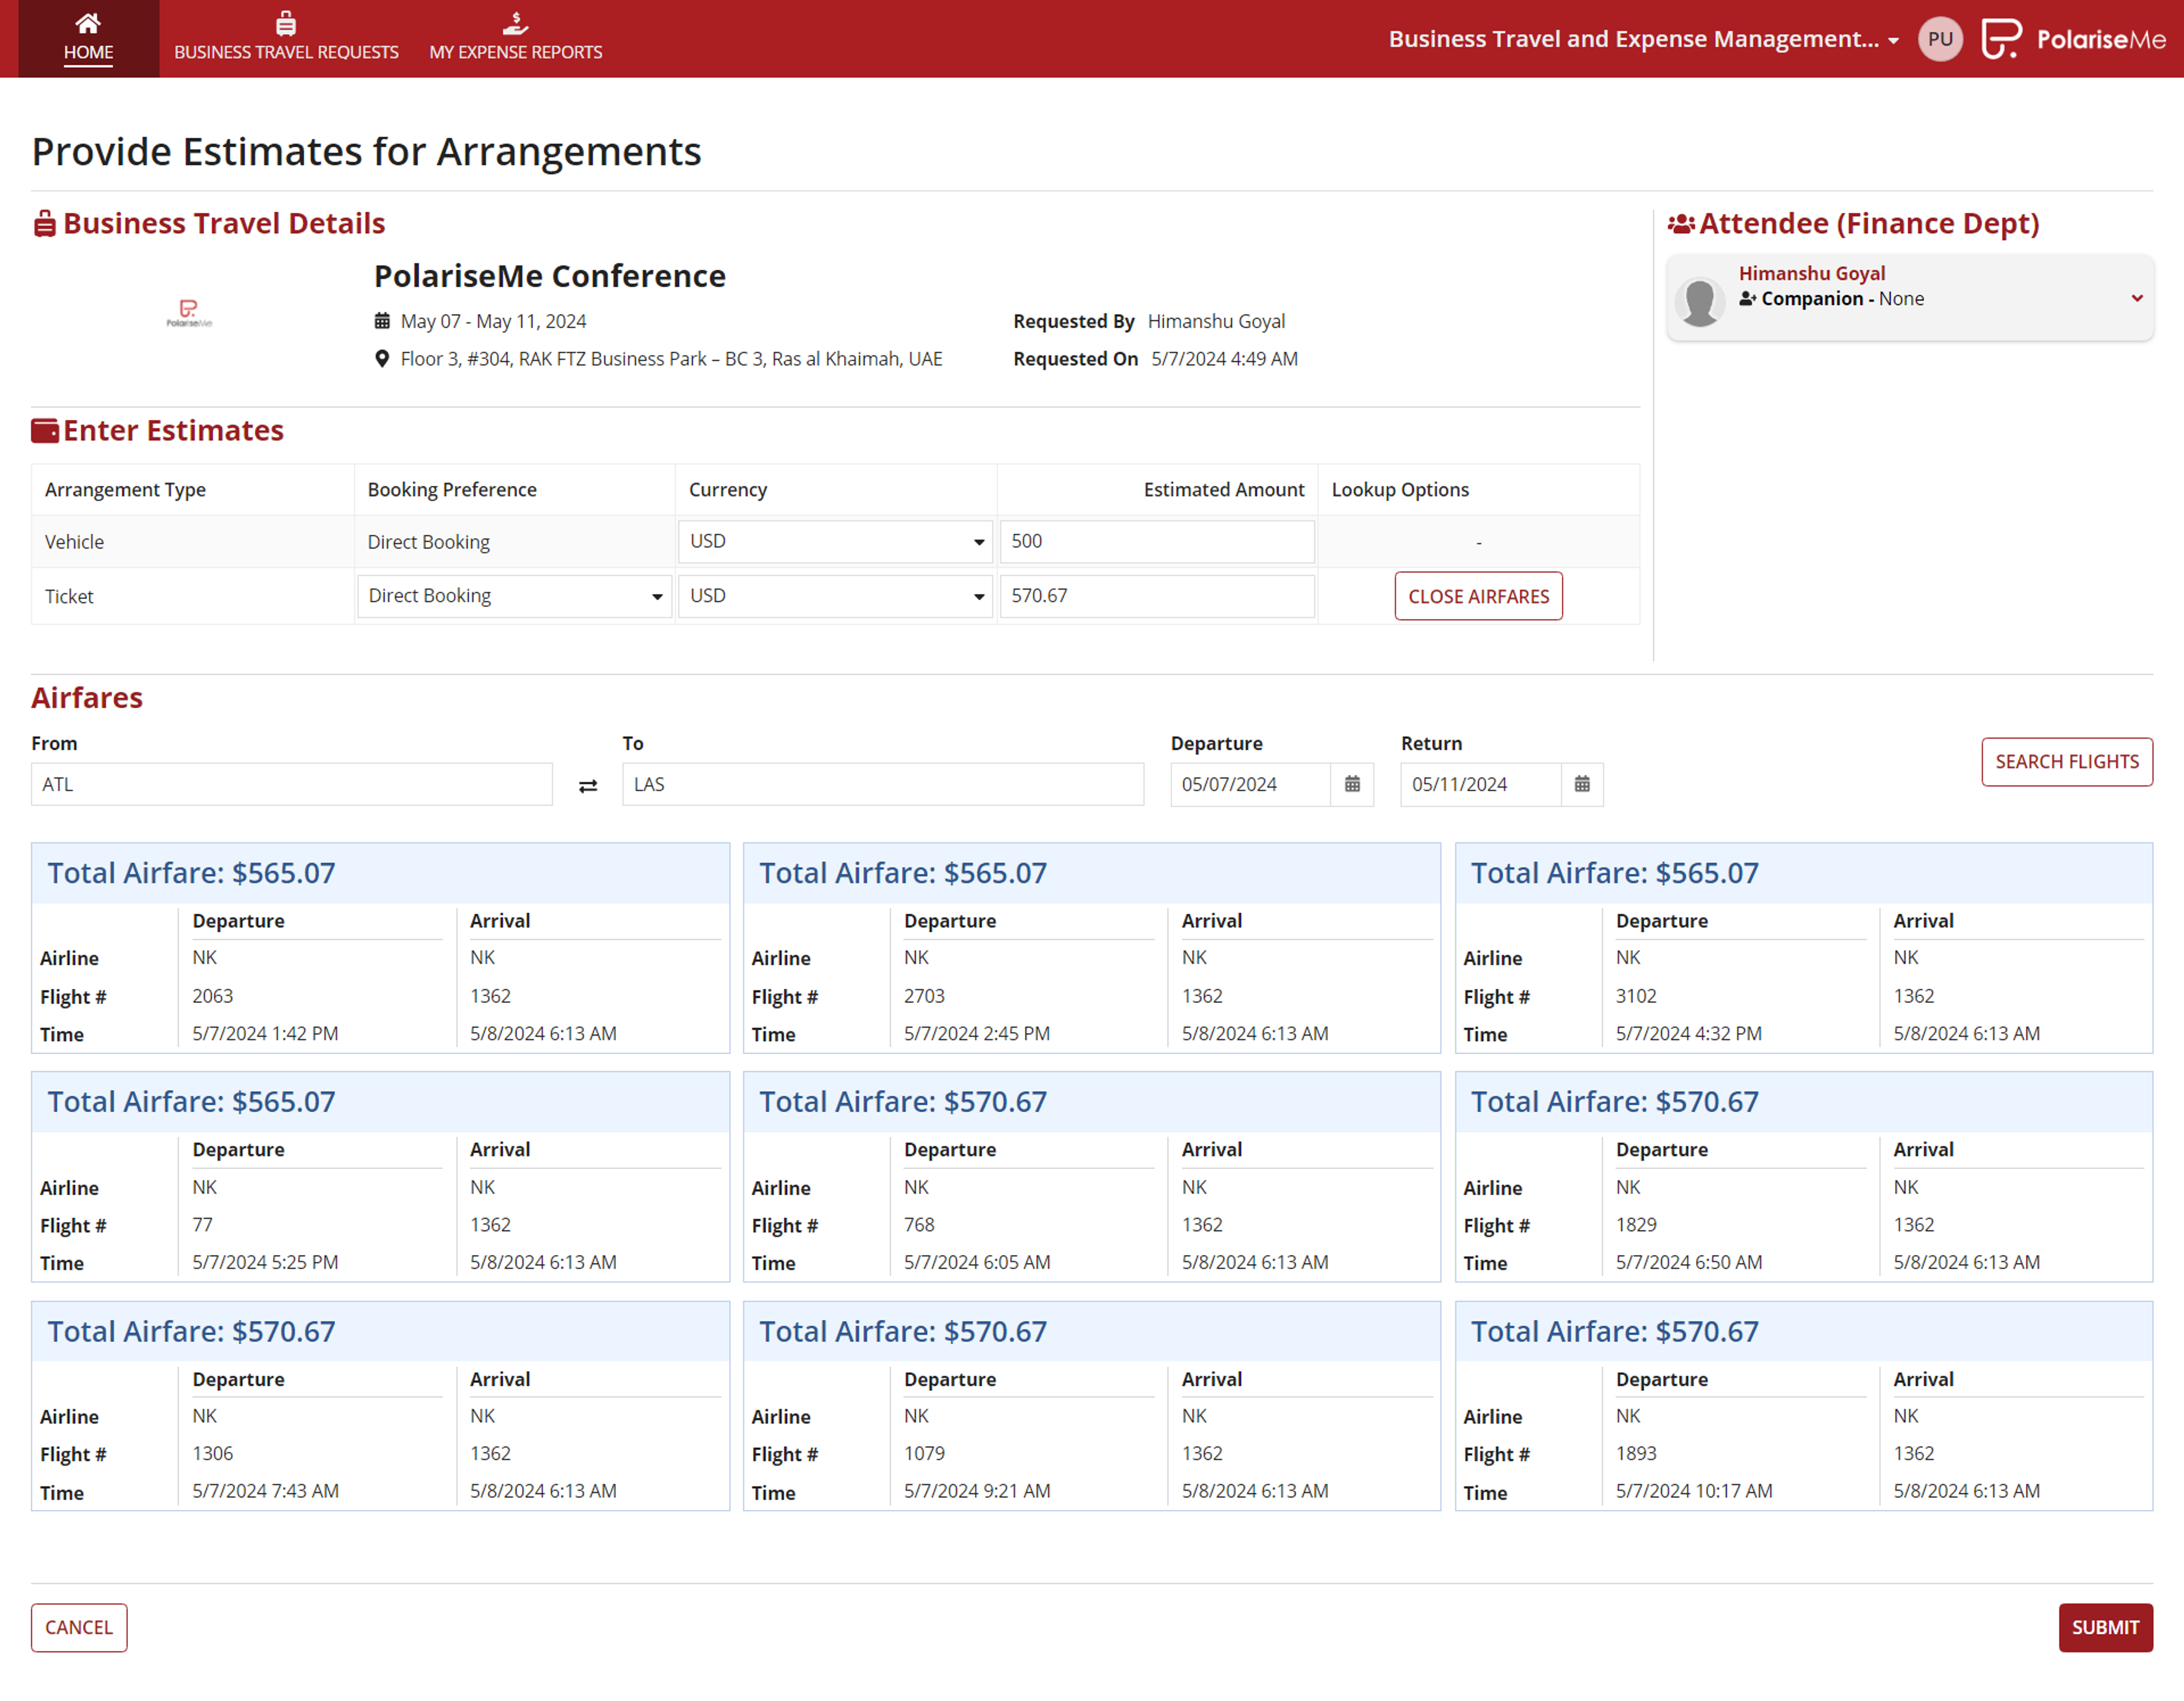Click Cancel button

click(x=79, y=1628)
